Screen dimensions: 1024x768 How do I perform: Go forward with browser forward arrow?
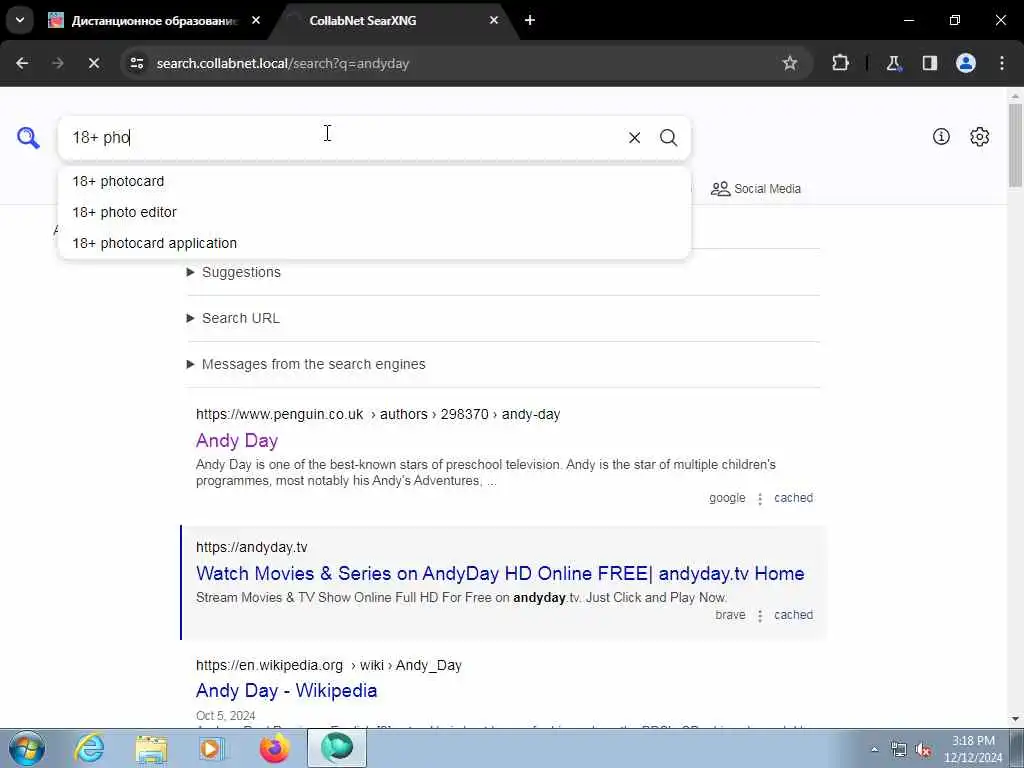(x=58, y=63)
